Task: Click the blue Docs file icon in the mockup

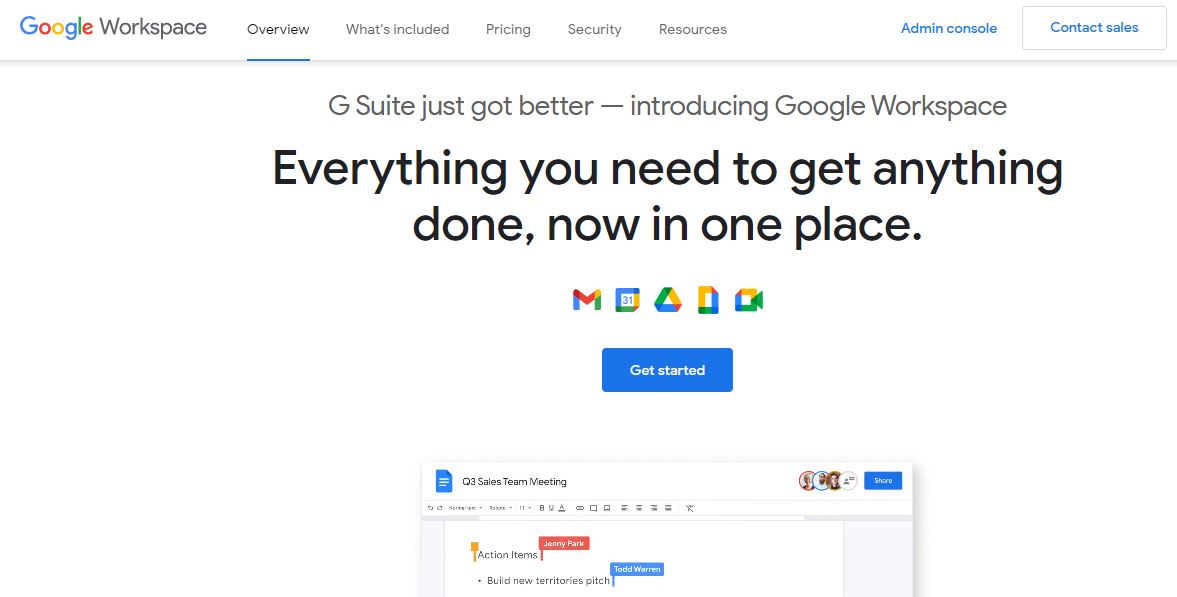Action: (444, 481)
